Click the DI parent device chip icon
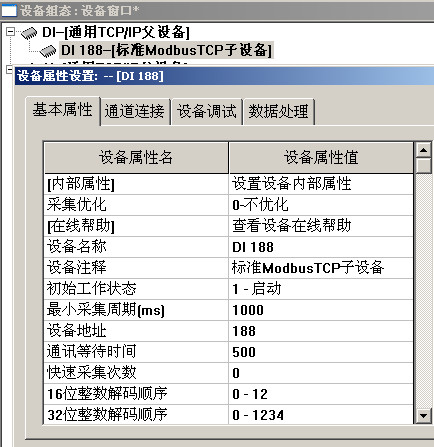The width and height of the screenshot is (434, 447). (x=29, y=33)
